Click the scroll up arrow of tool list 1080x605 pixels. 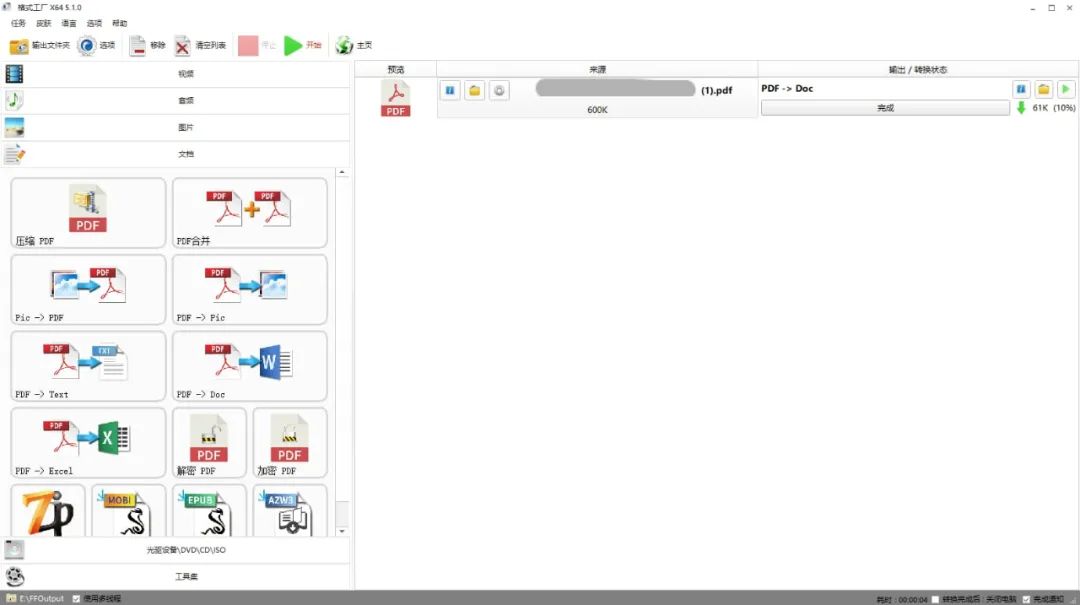pyautogui.click(x=342, y=172)
